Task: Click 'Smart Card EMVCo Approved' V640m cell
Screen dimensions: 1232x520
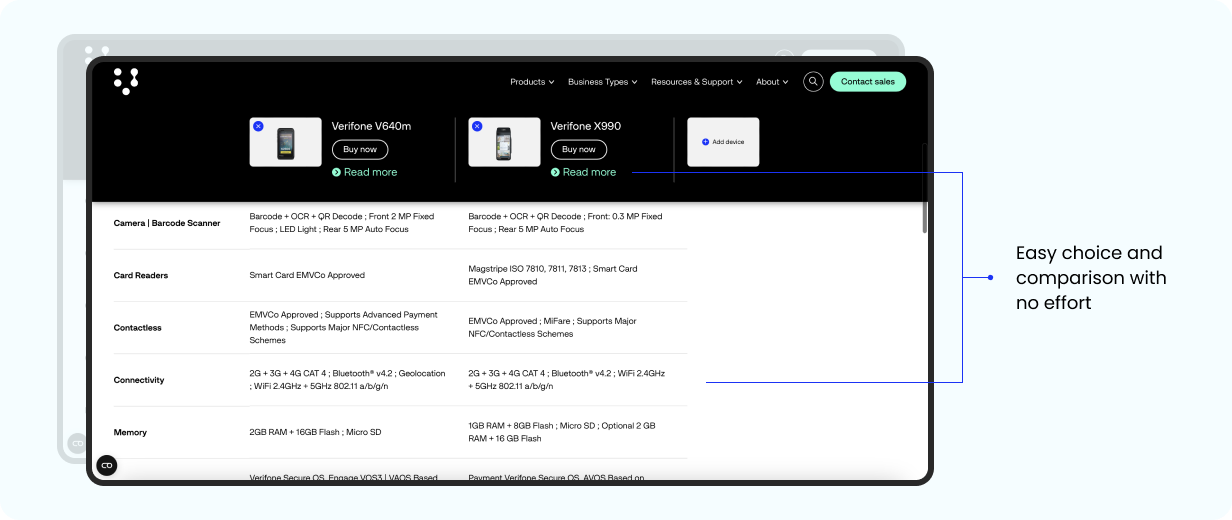Action: point(307,275)
